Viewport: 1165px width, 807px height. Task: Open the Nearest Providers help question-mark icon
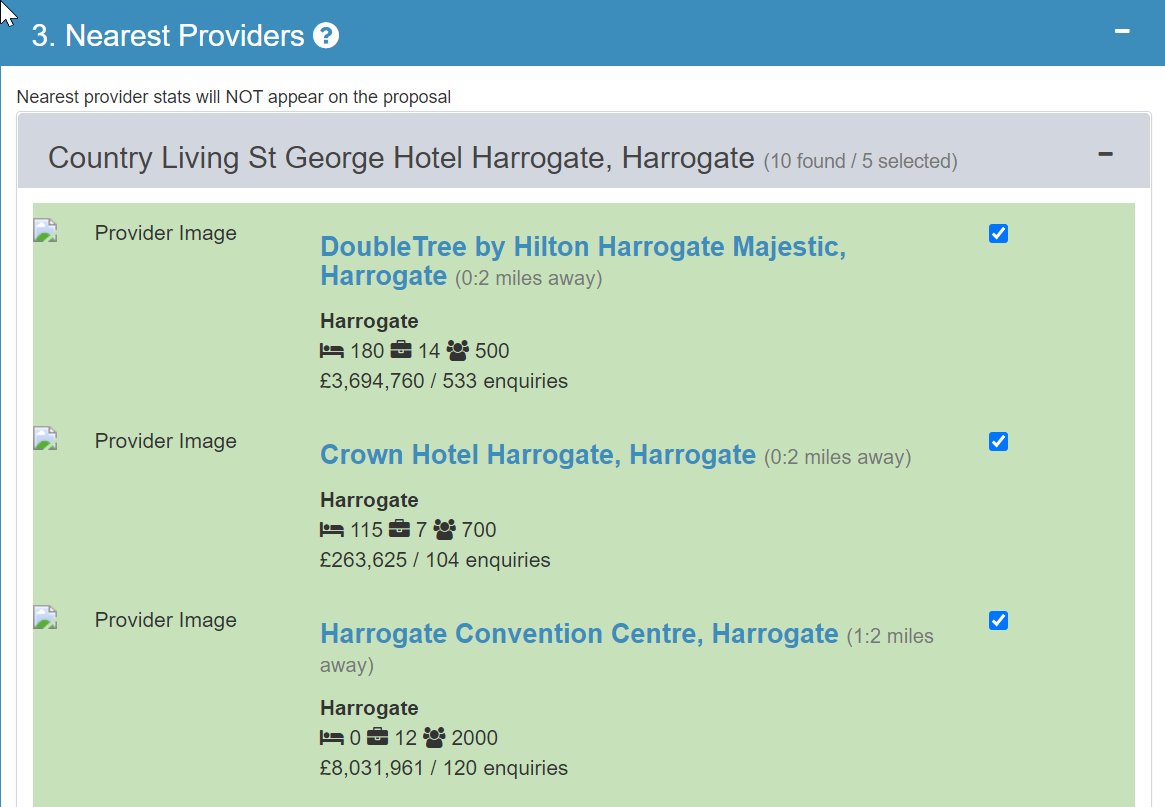click(x=325, y=36)
